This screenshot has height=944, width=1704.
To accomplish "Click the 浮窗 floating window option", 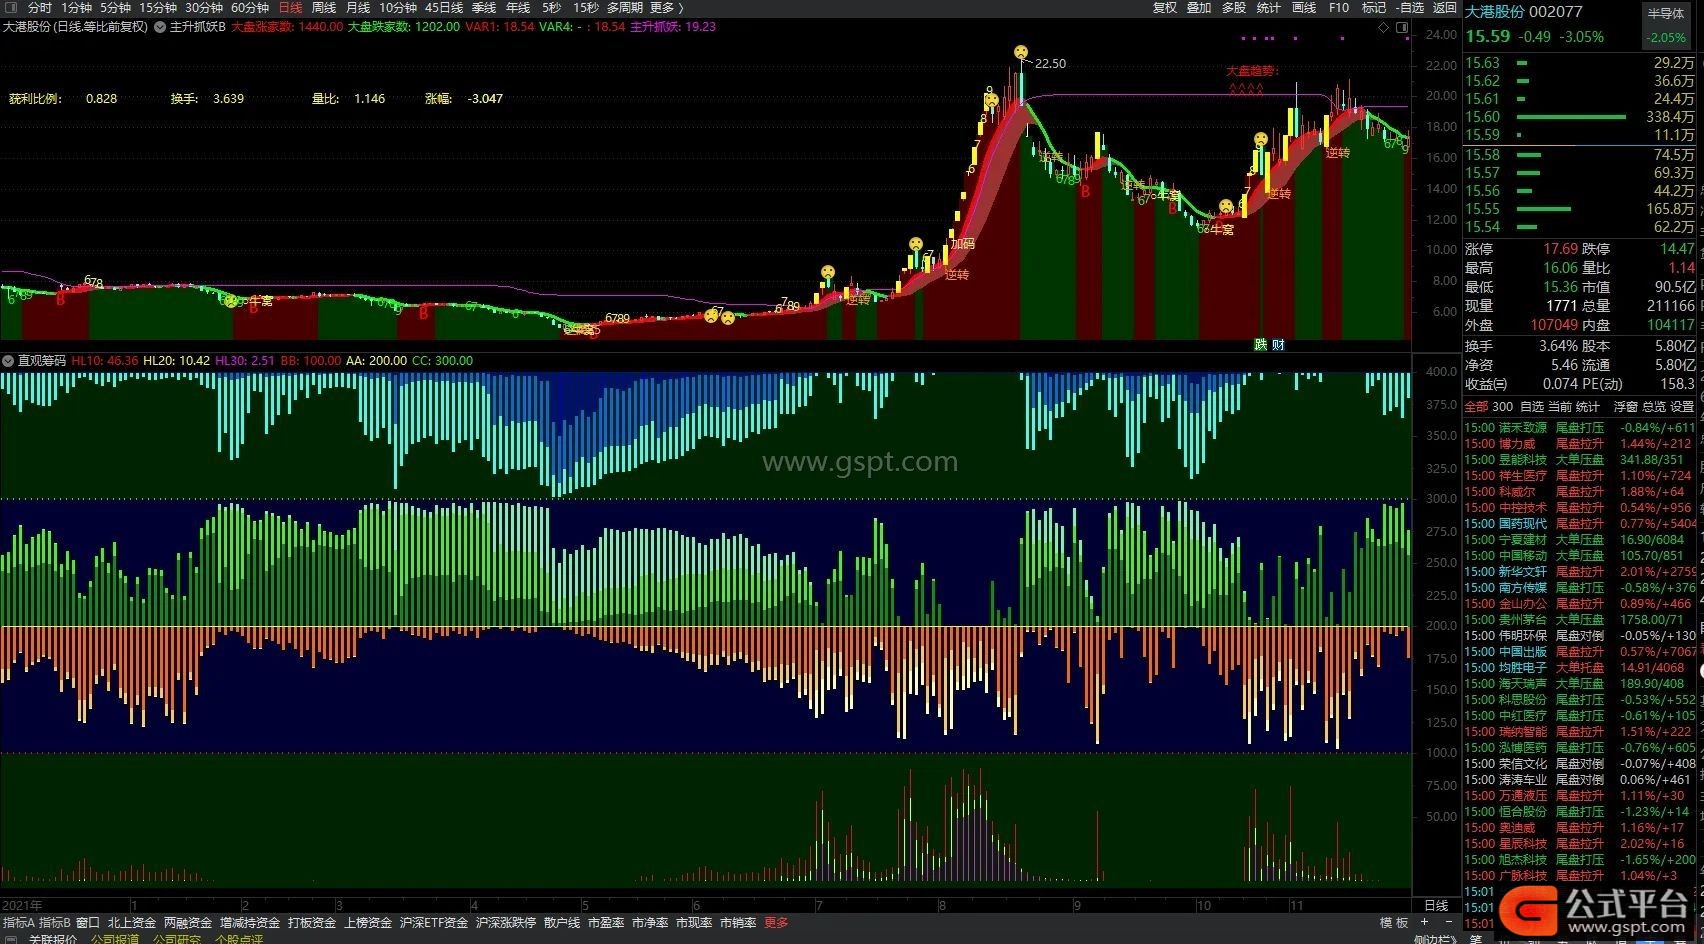I will pyautogui.click(x=1625, y=407).
